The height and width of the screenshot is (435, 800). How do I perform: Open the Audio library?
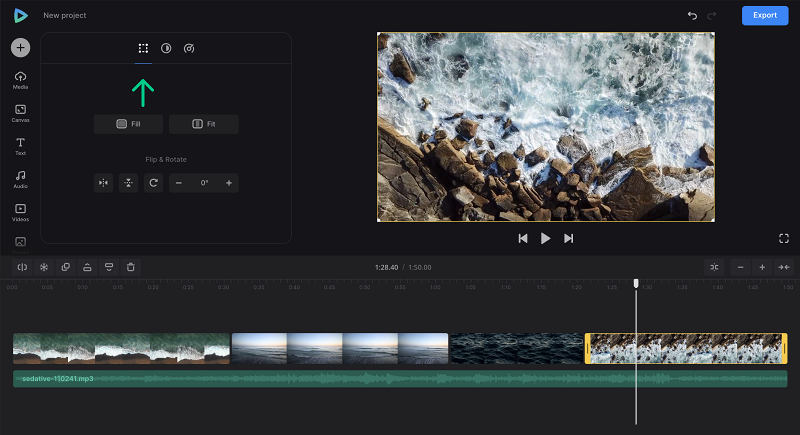tap(20, 180)
